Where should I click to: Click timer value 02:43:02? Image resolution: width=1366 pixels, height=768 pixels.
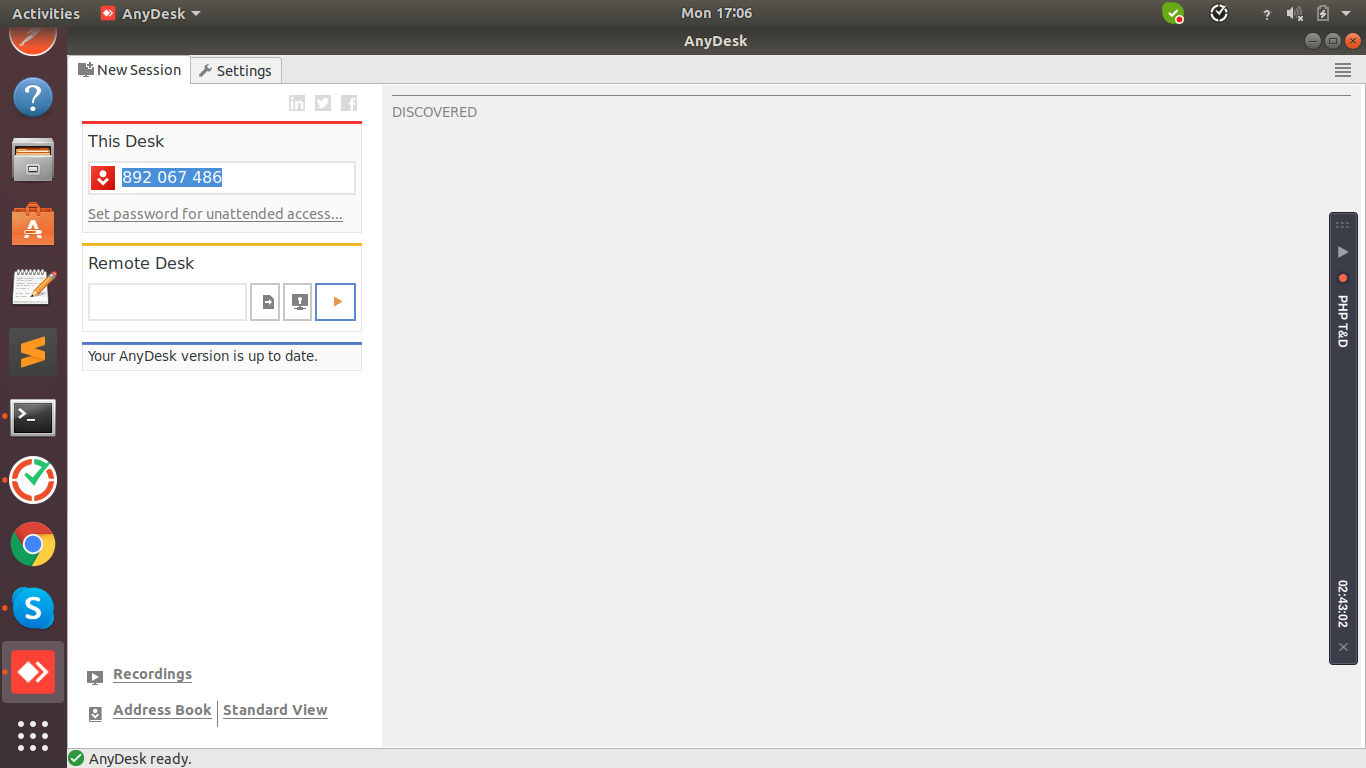1343,603
